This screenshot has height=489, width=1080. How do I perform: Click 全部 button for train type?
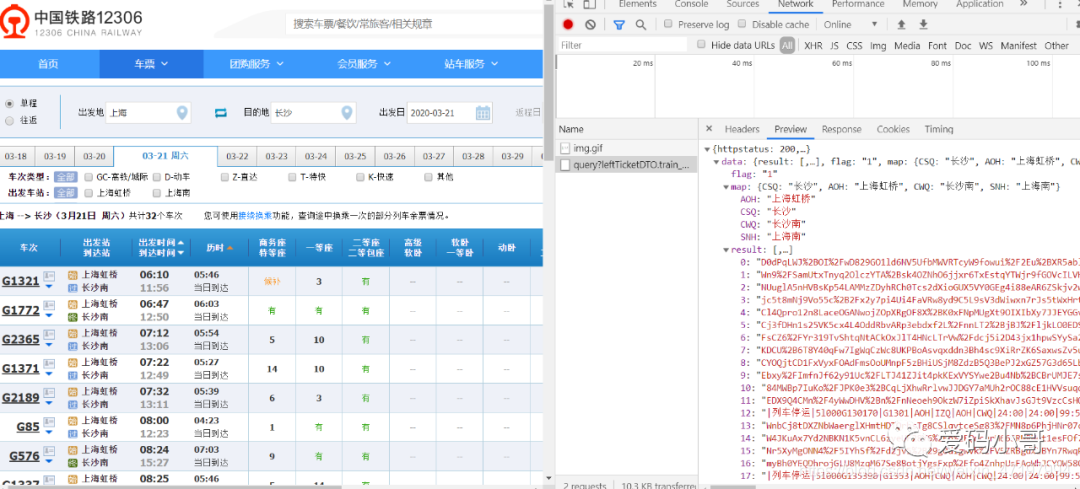coord(65,177)
